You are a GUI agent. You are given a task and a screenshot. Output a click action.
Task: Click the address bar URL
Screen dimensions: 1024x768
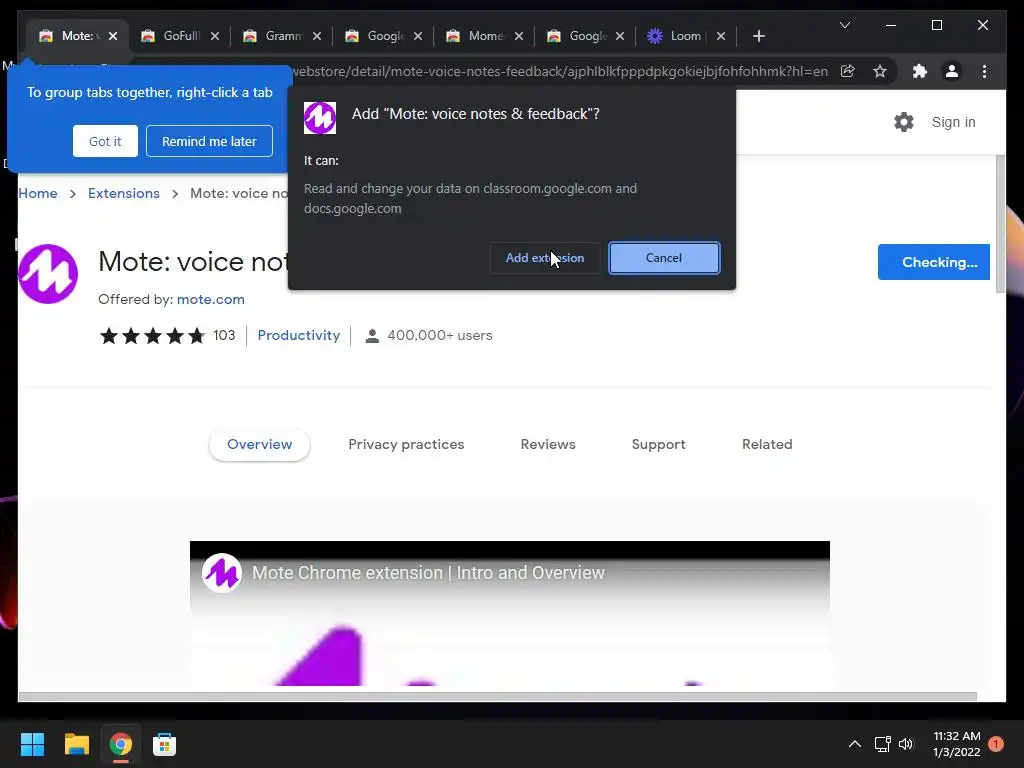[560, 71]
